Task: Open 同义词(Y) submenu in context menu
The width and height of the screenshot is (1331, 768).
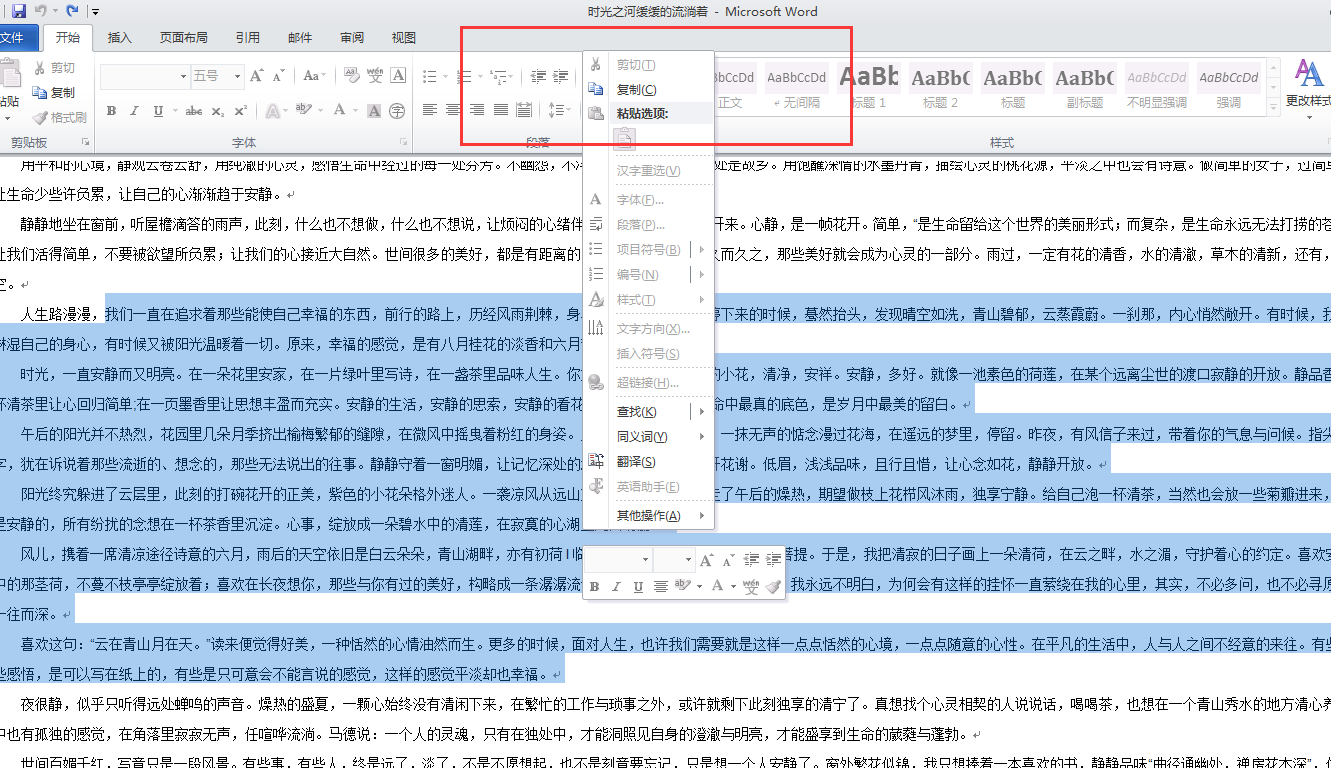Action: pyautogui.click(x=648, y=437)
